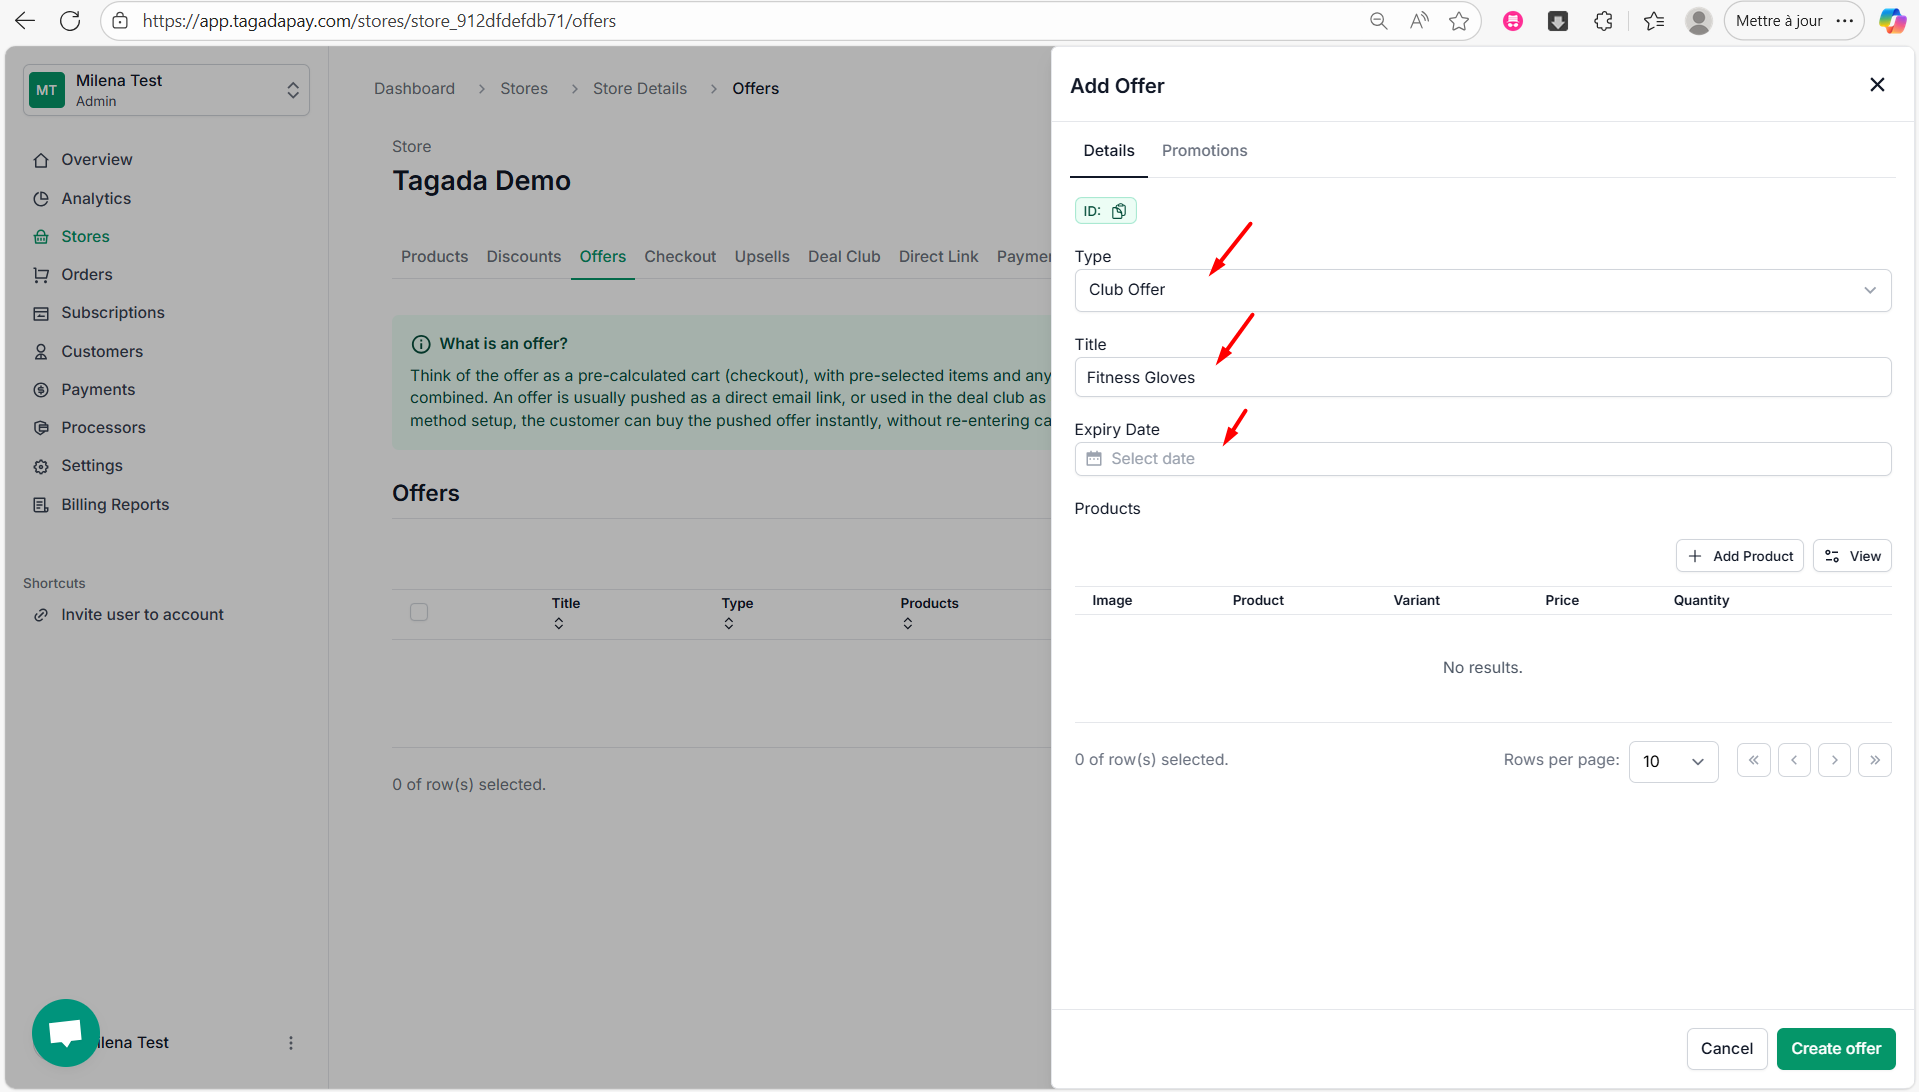
Task: Go to the next page of products
Action: tap(1834, 760)
